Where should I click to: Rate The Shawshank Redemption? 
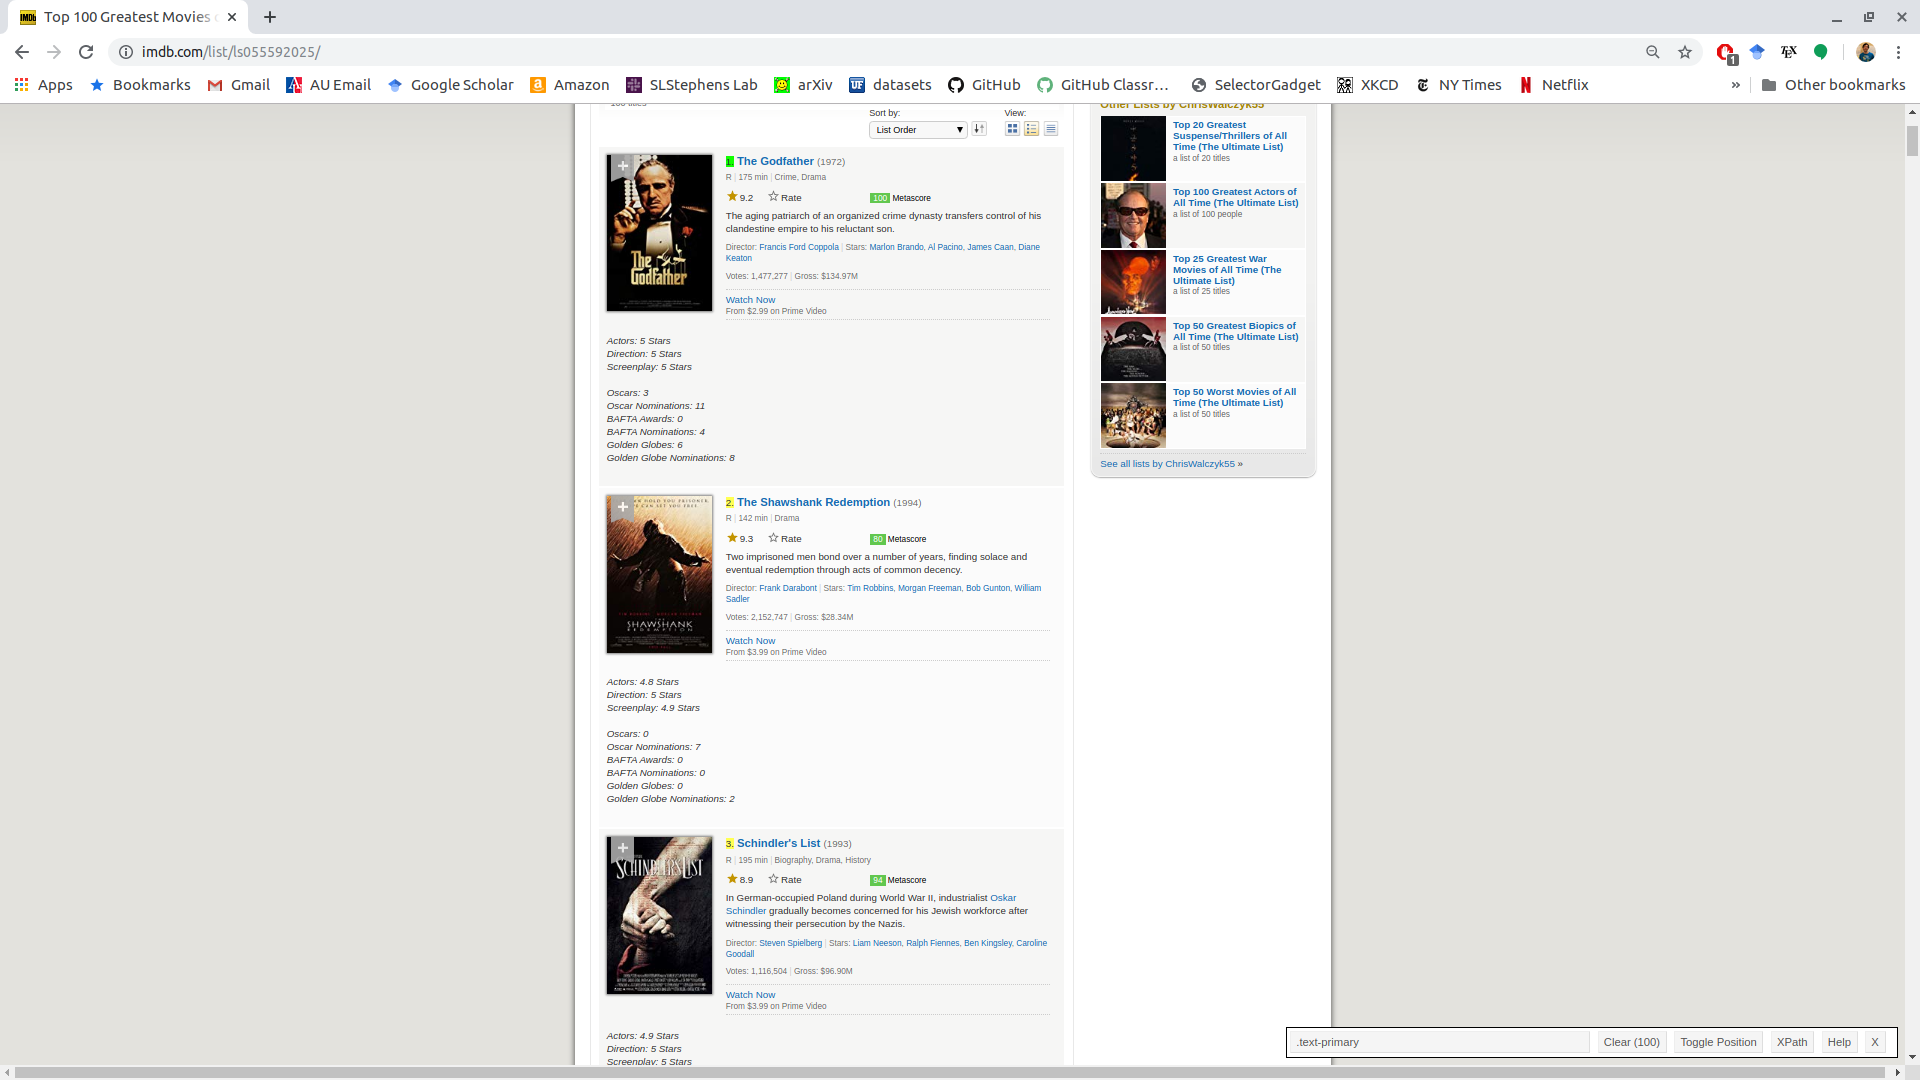tap(785, 538)
